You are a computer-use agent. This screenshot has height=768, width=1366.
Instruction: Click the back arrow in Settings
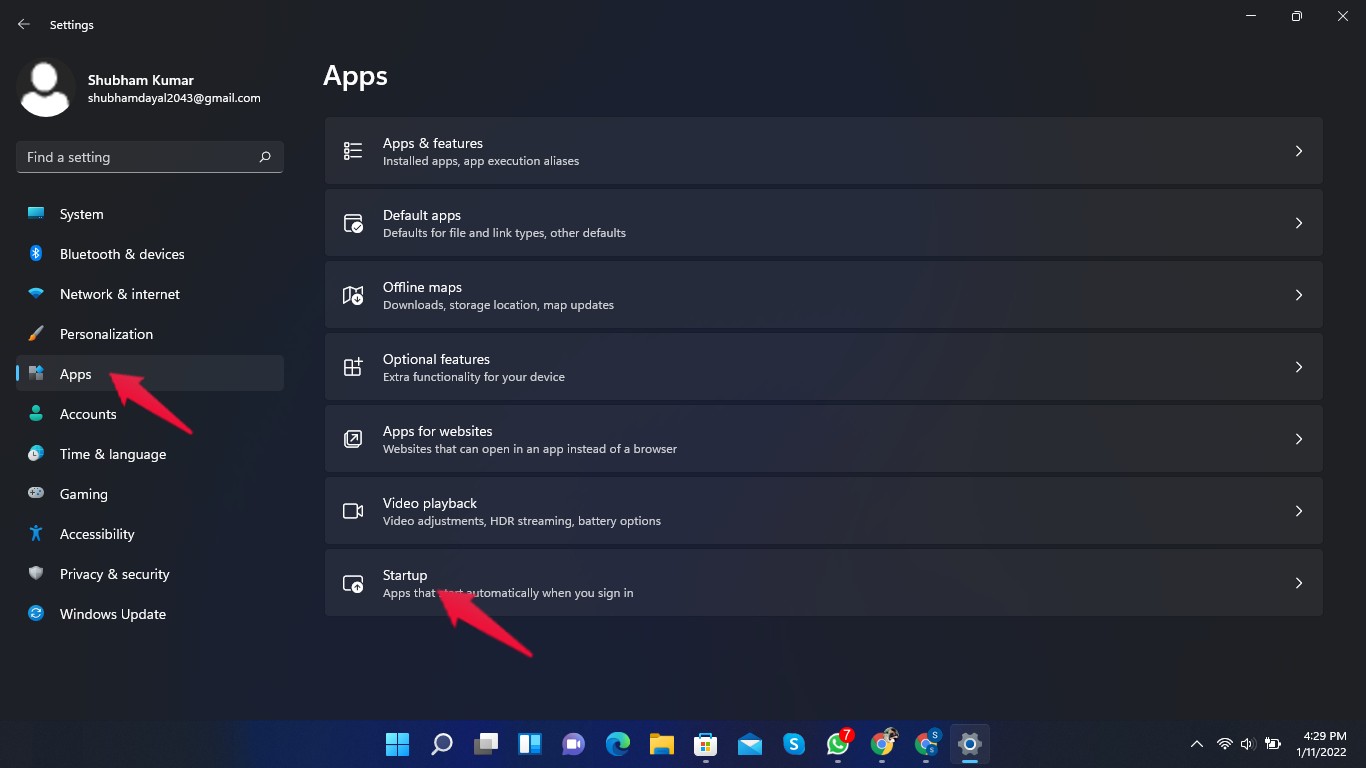tap(24, 24)
